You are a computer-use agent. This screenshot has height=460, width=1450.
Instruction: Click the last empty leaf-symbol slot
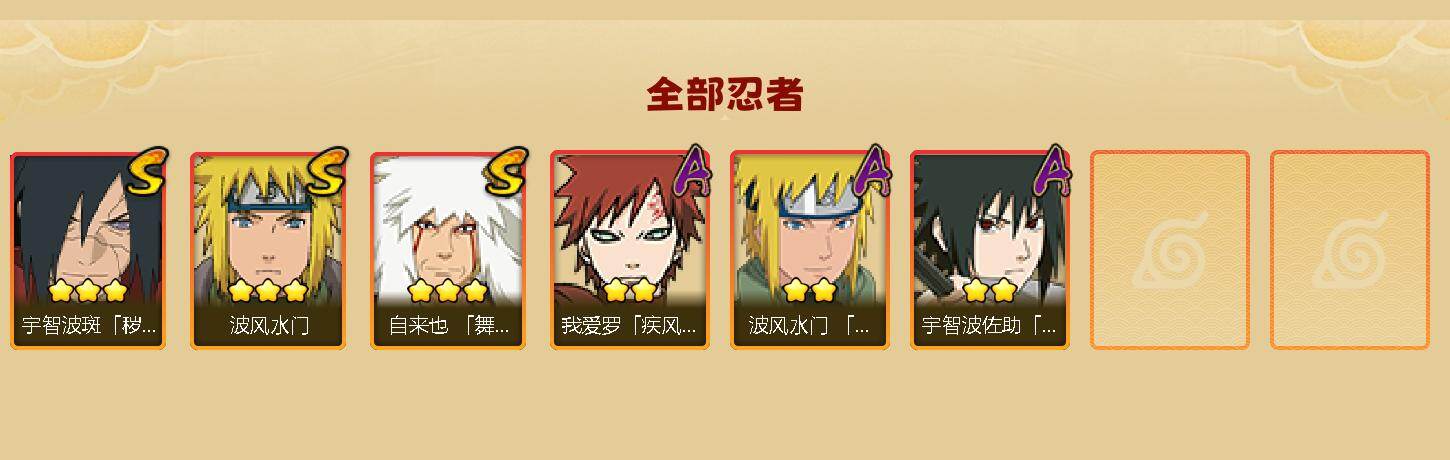[x=1349, y=250]
